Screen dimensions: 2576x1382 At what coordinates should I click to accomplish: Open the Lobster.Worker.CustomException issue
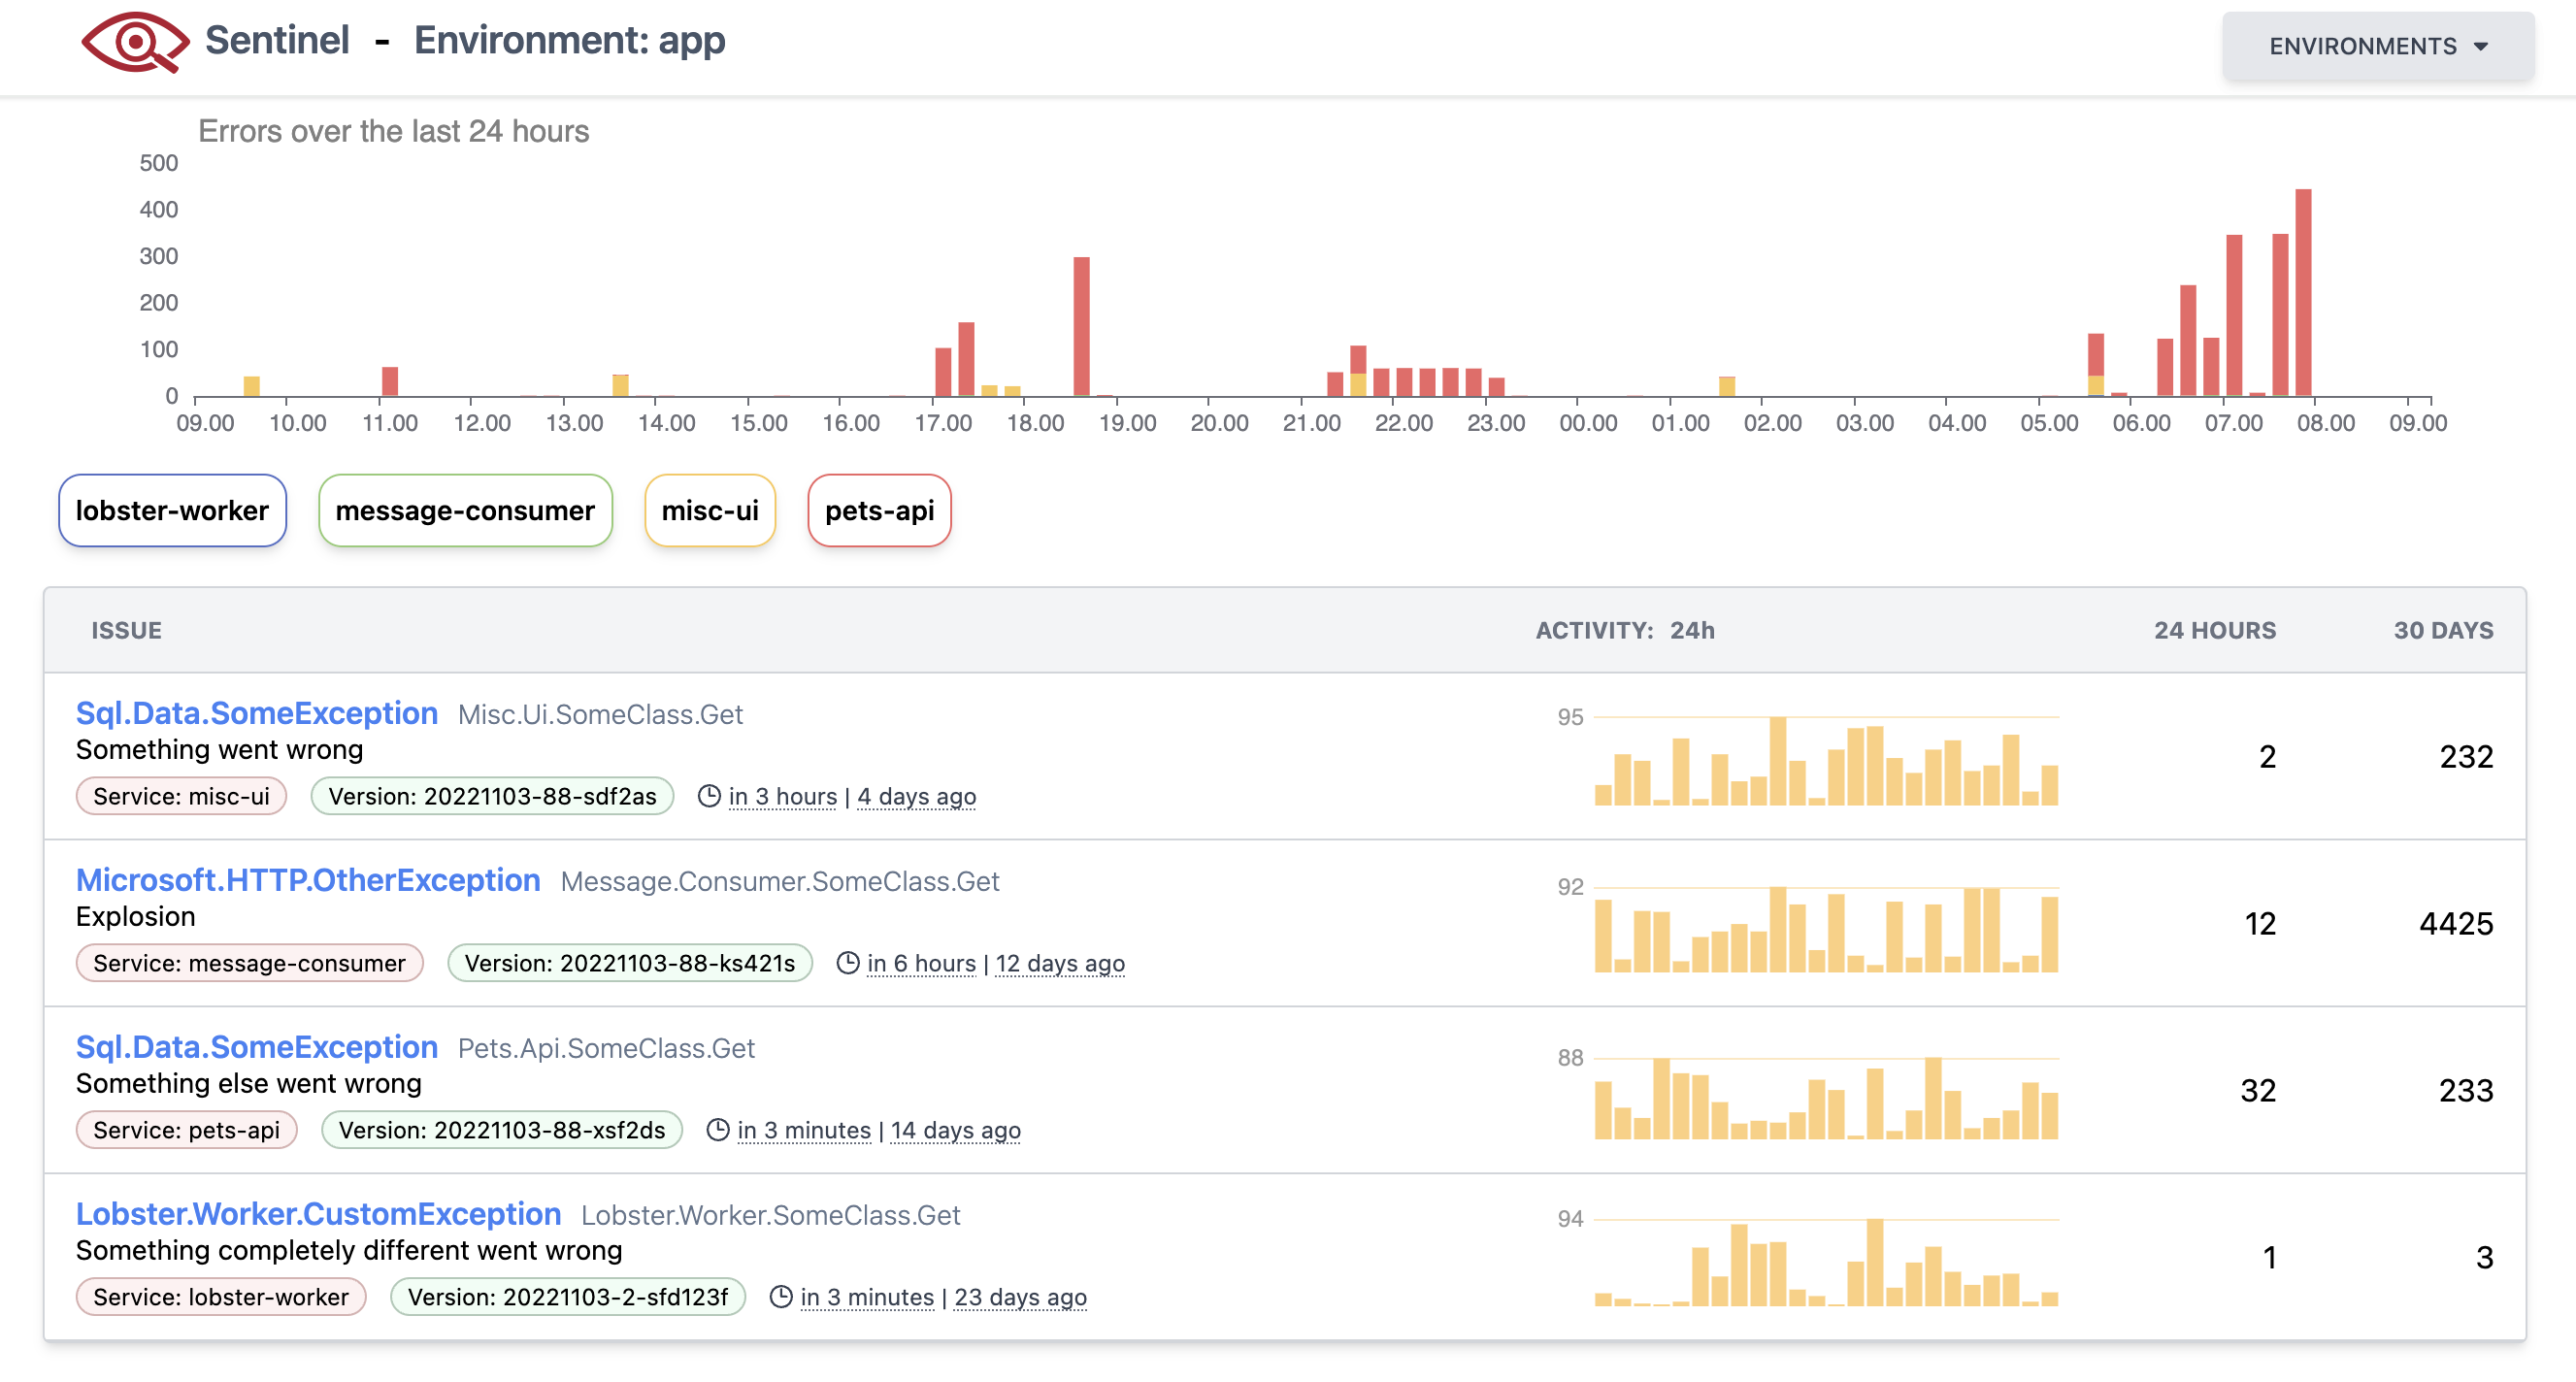(x=318, y=1214)
